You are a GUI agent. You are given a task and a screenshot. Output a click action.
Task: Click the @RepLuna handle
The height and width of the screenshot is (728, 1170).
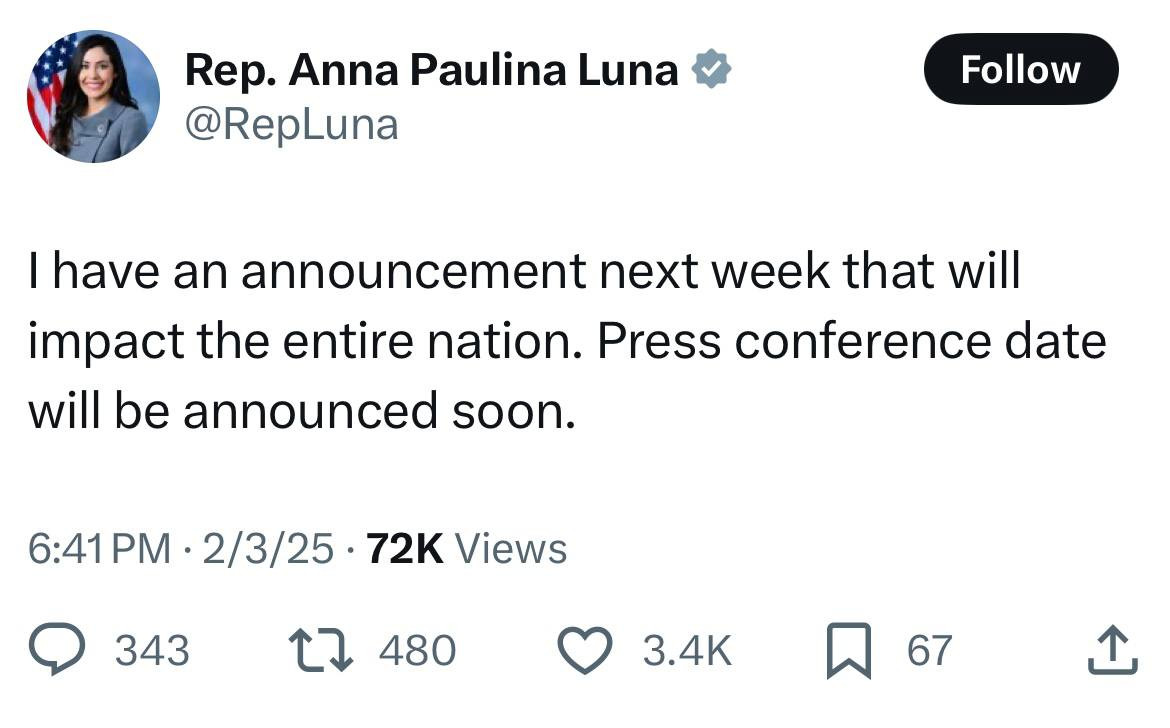coord(292,125)
